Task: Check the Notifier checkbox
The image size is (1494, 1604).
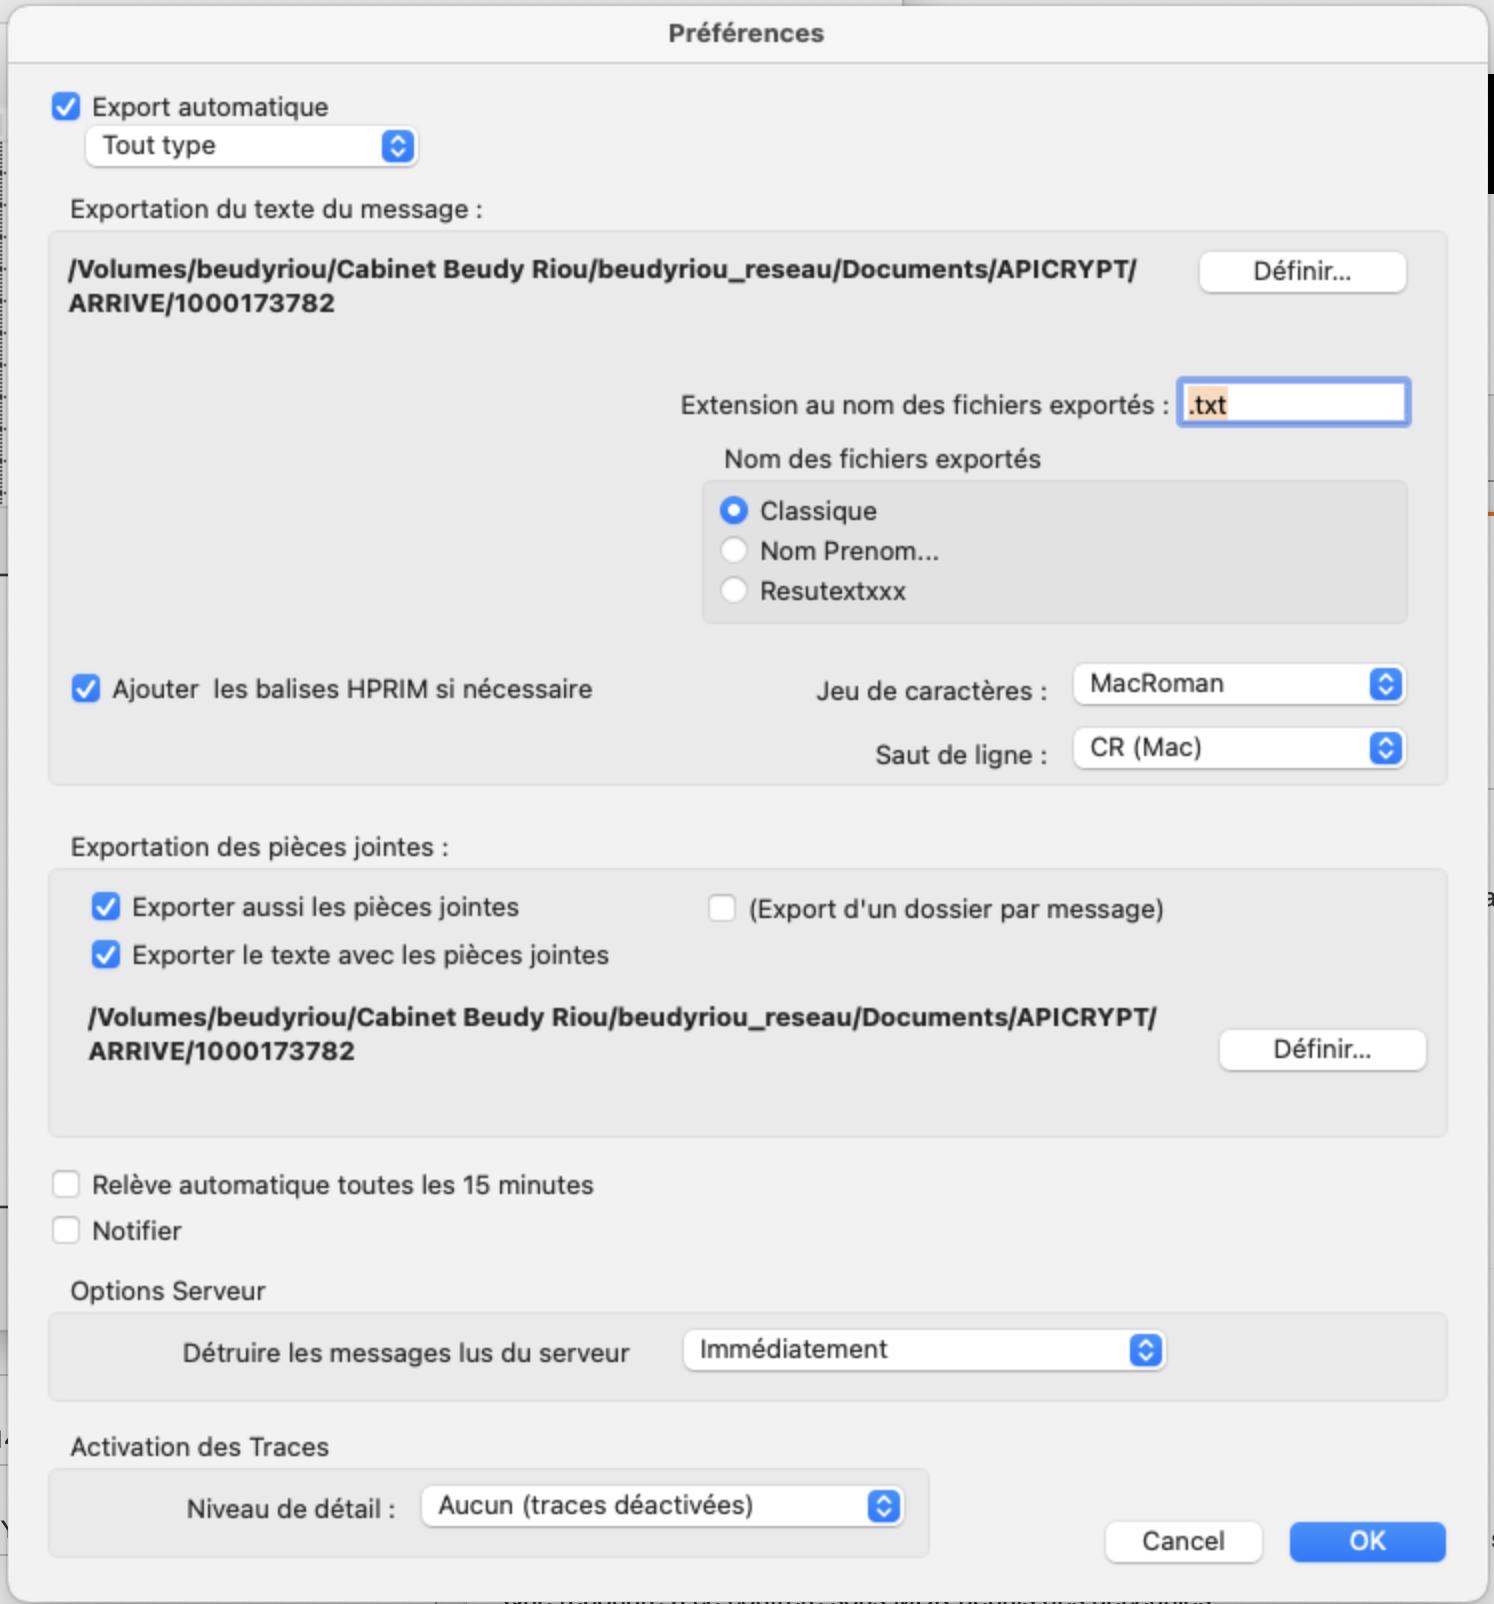Action: click(x=66, y=1230)
